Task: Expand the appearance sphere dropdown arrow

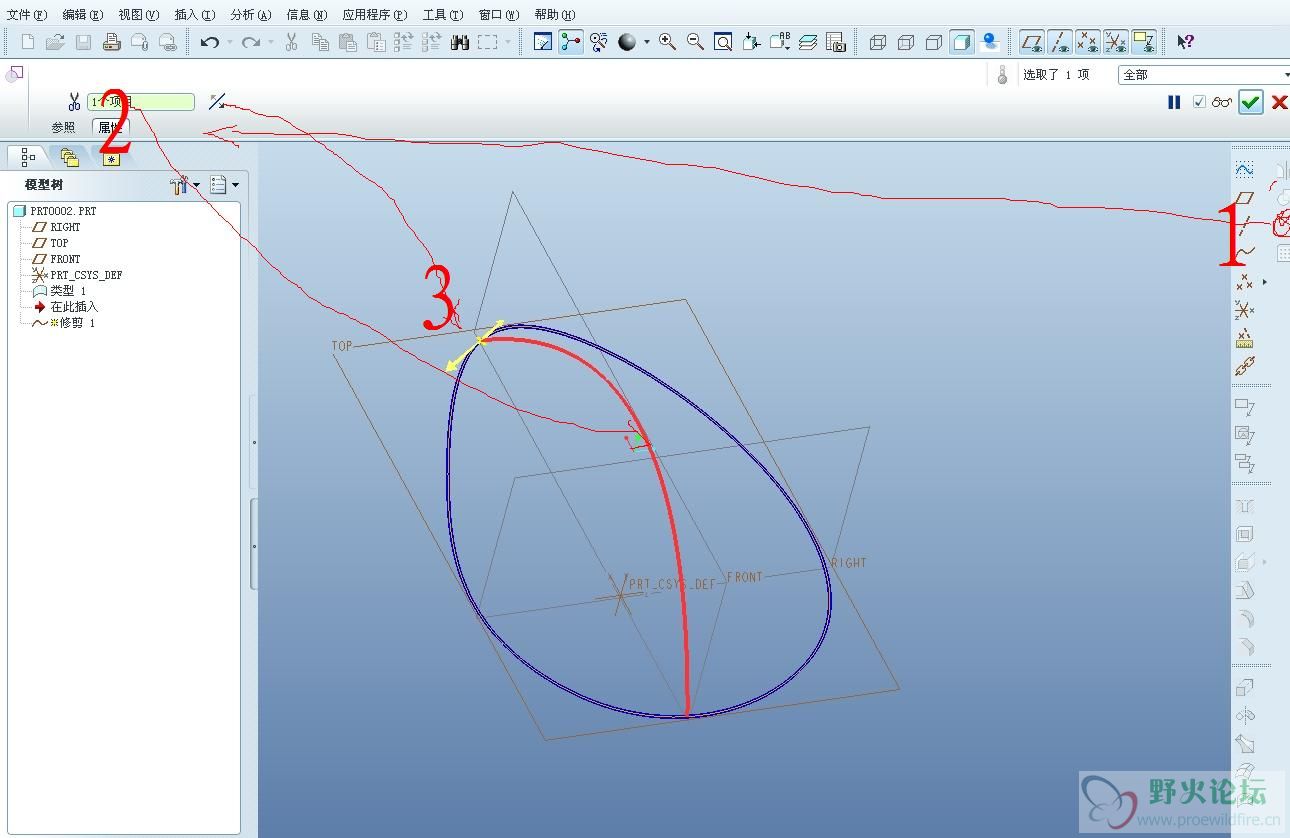Action: pyautogui.click(x=647, y=42)
